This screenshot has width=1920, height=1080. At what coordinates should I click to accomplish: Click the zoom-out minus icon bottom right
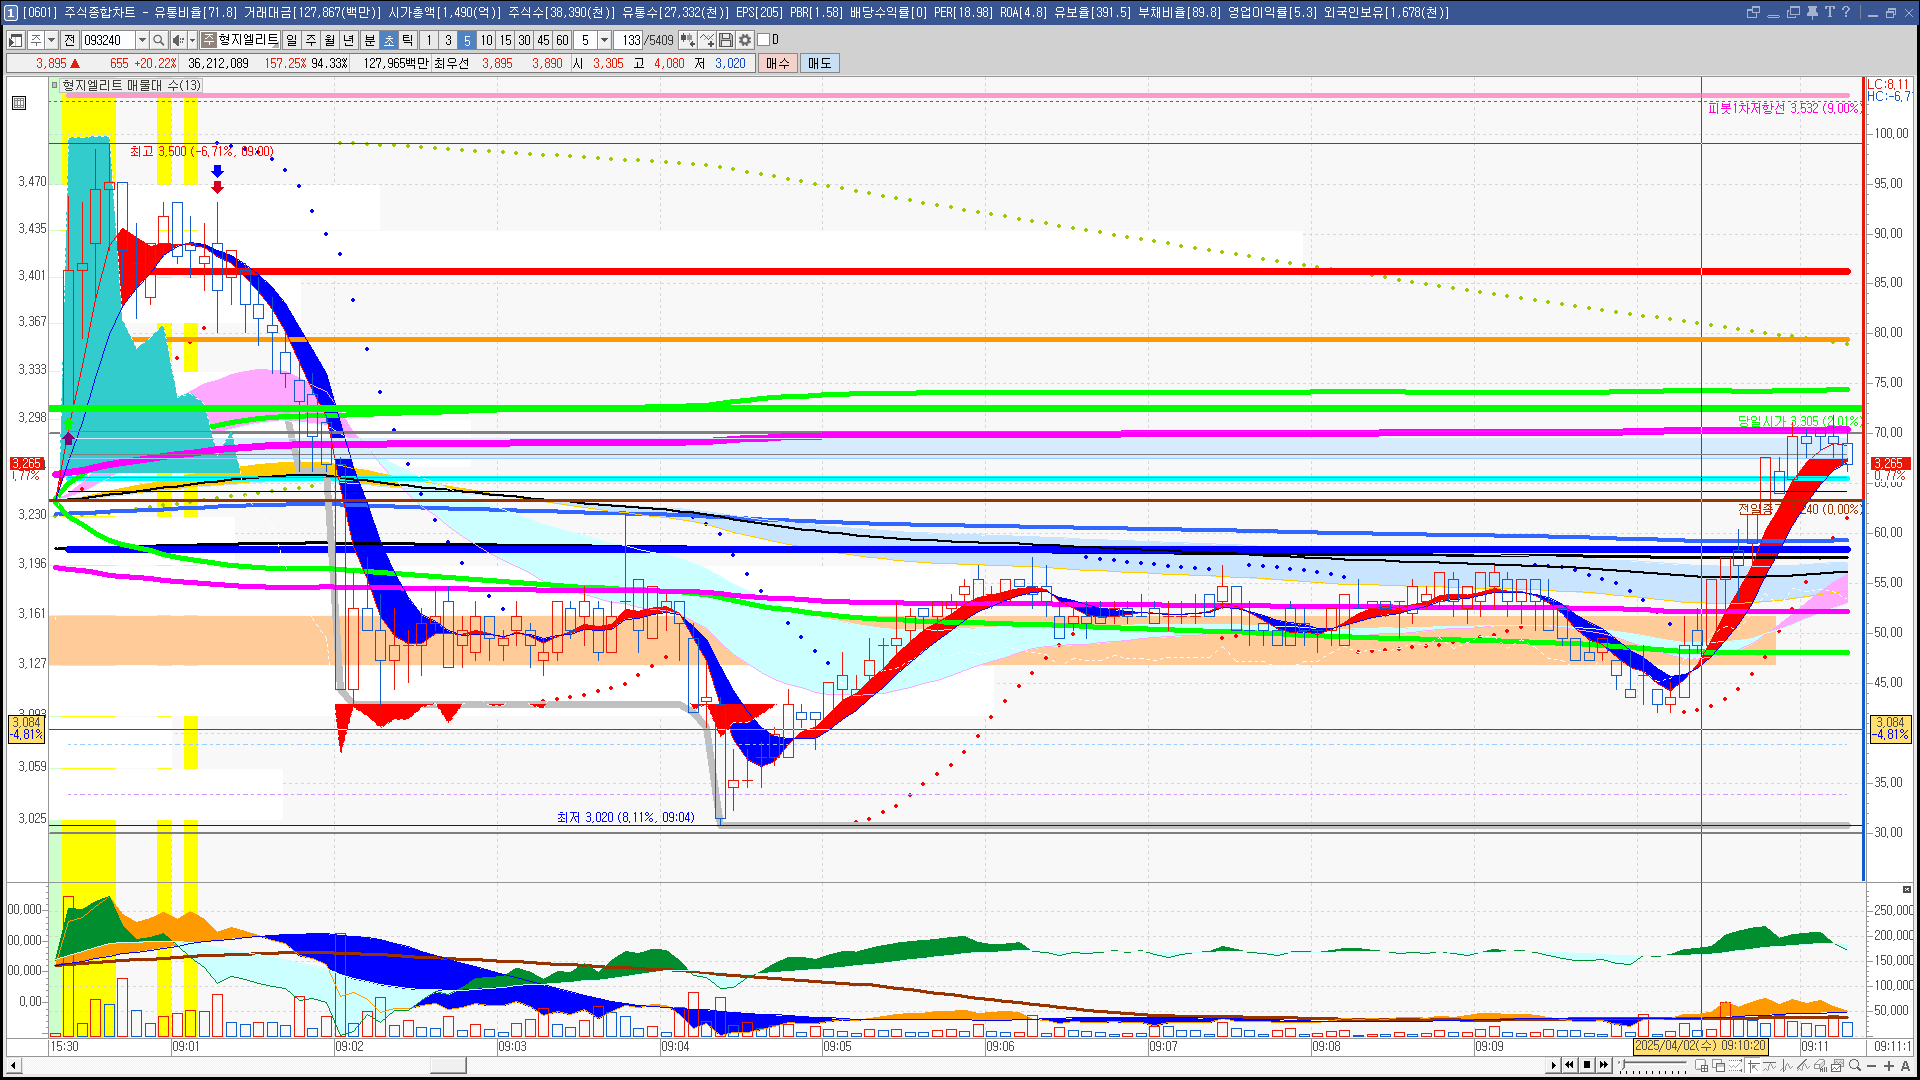1872,1066
